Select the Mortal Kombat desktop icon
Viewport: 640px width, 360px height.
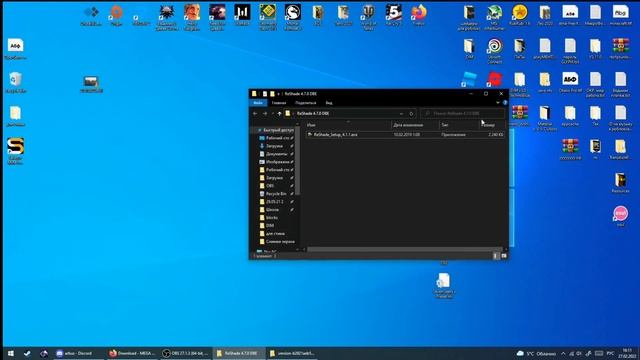click(x=293, y=17)
